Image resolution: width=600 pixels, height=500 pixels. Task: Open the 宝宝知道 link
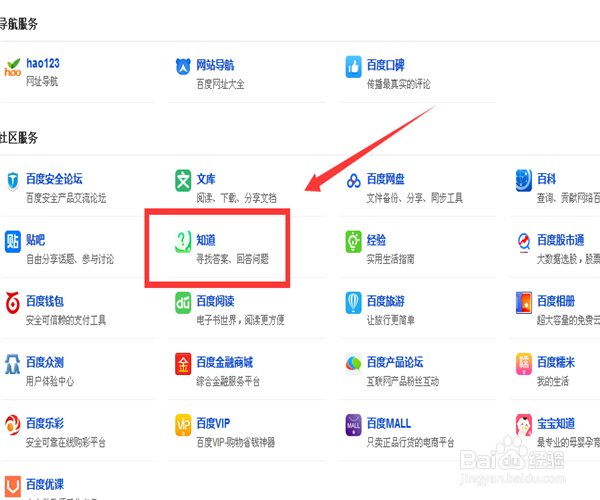pyautogui.click(x=556, y=423)
